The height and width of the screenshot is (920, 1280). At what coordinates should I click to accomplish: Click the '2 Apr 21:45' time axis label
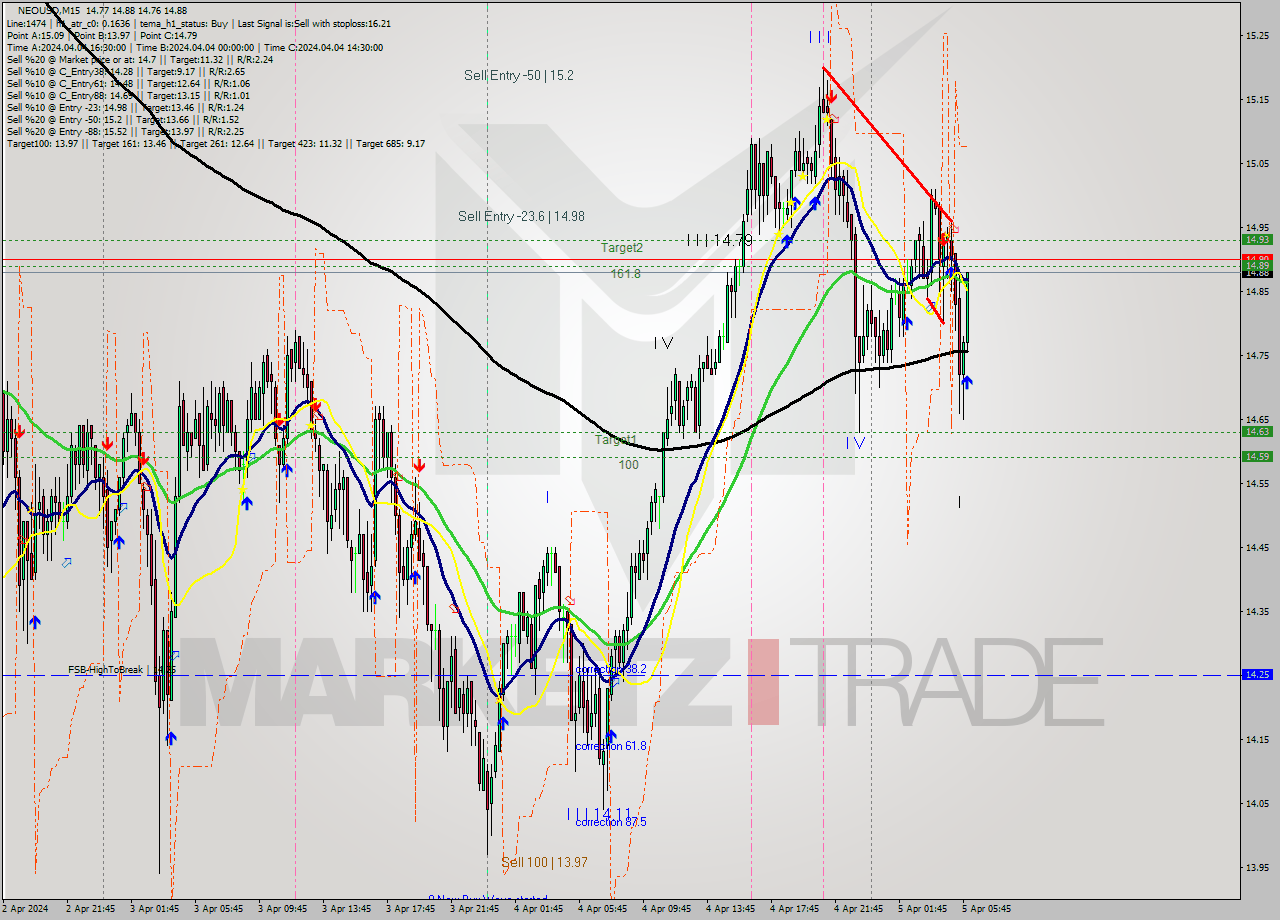pyautogui.click(x=89, y=909)
